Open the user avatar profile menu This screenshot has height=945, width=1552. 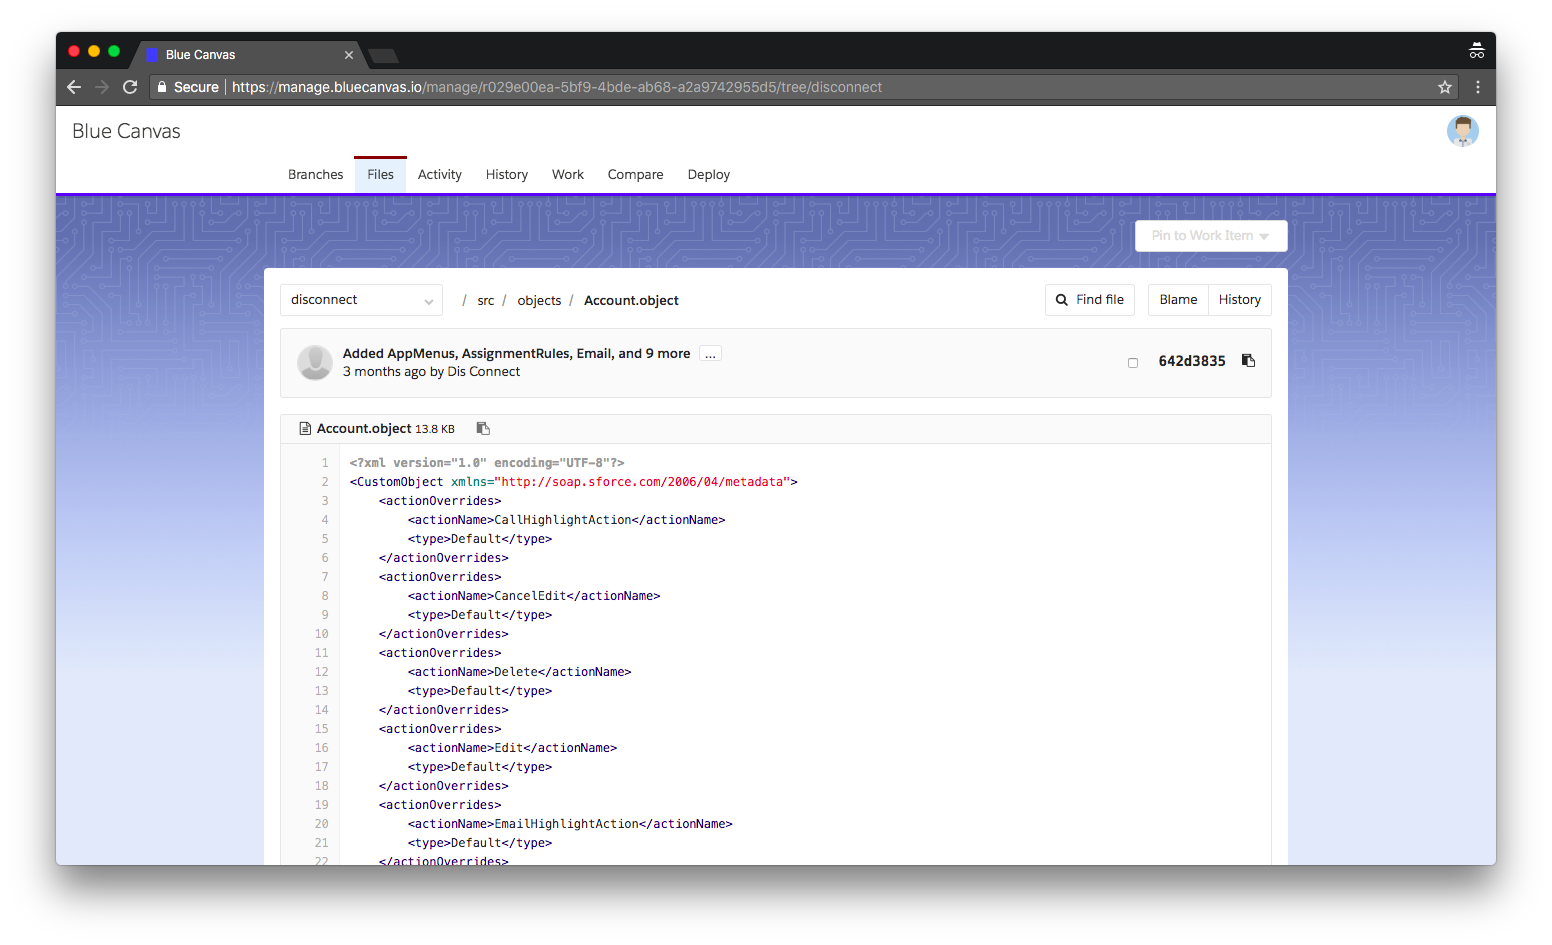(1463, 131)
